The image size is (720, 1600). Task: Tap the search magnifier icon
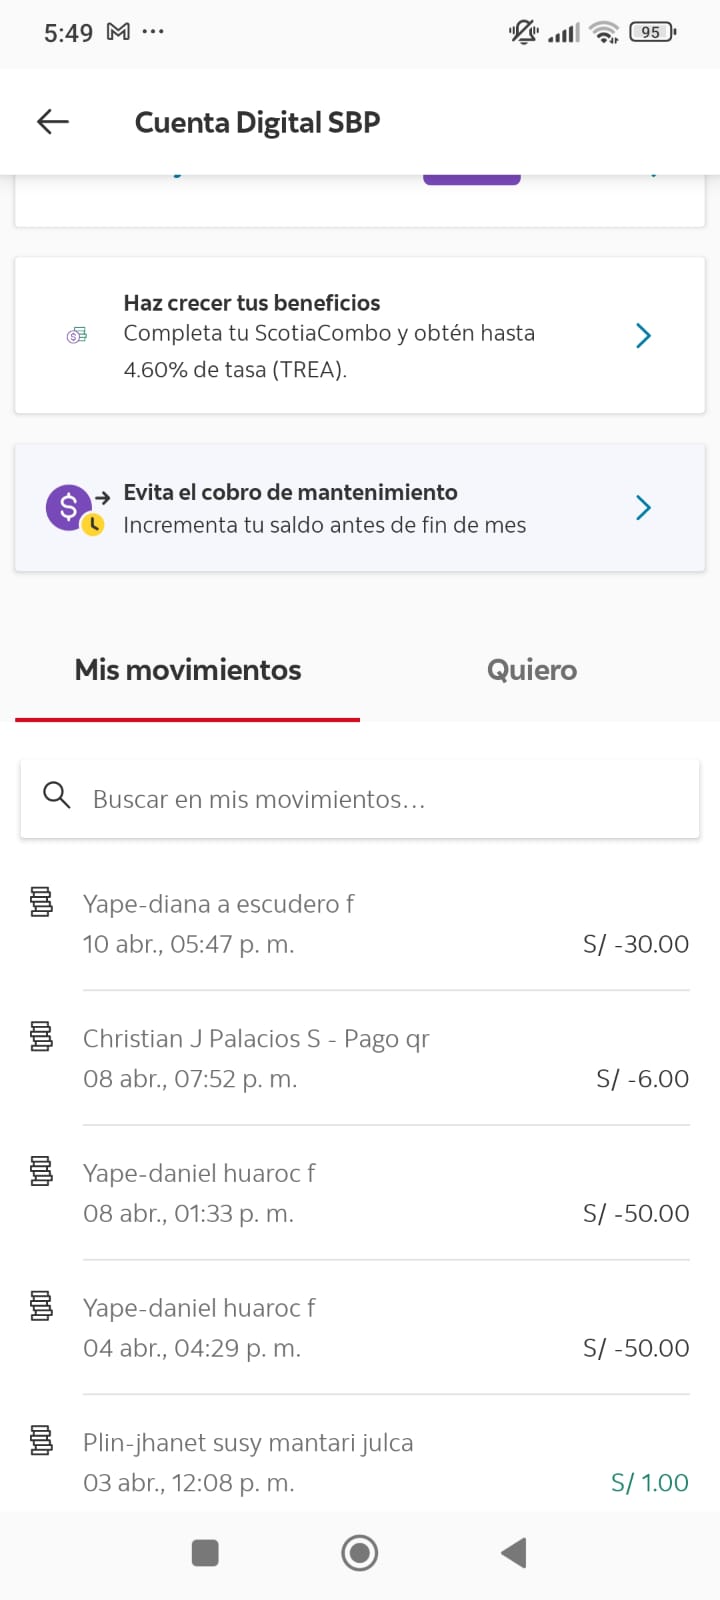click(x=57, y=796)
